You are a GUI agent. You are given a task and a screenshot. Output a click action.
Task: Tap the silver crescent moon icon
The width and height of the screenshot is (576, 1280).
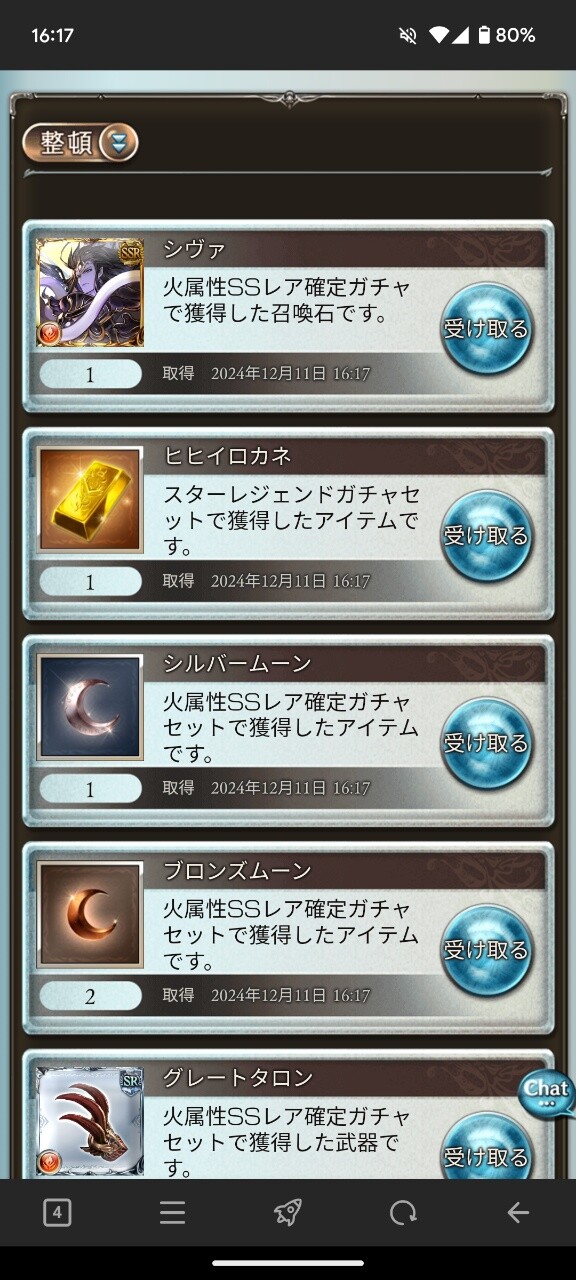[90, 707]
